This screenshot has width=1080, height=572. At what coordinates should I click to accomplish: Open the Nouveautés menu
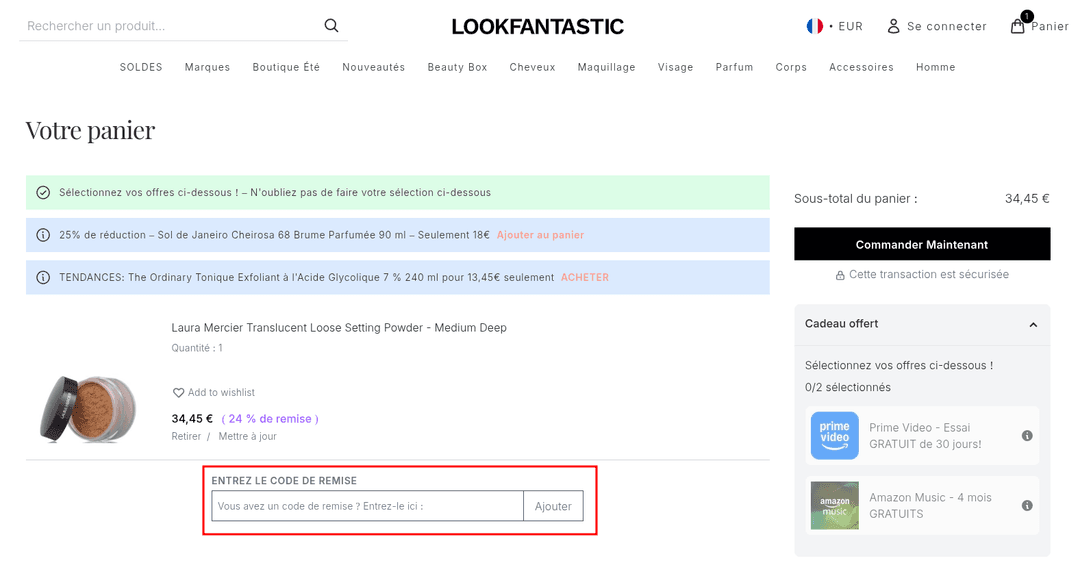(373, 67)
